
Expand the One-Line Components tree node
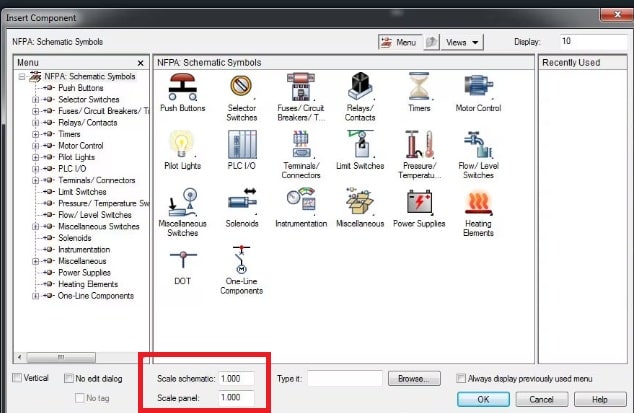coord(36,296)
